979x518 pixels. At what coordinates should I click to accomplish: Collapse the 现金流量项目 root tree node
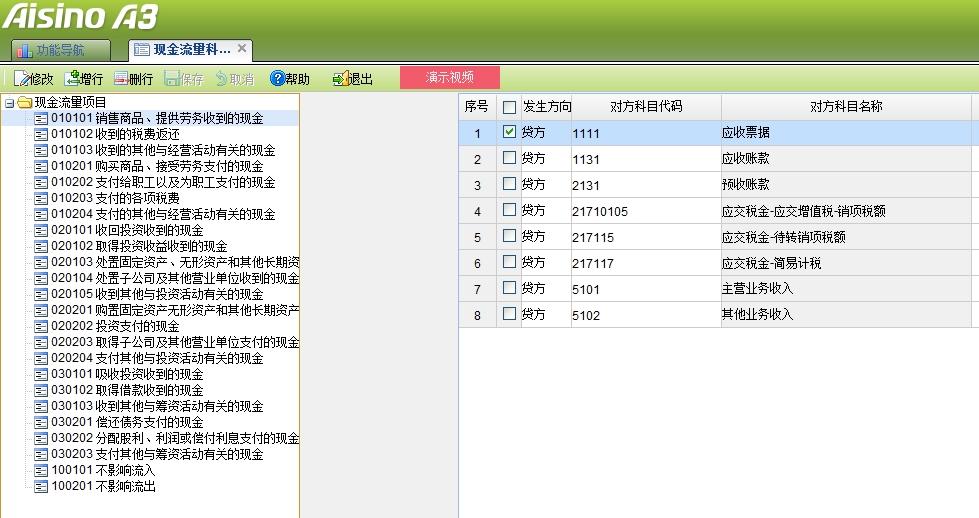9,102
